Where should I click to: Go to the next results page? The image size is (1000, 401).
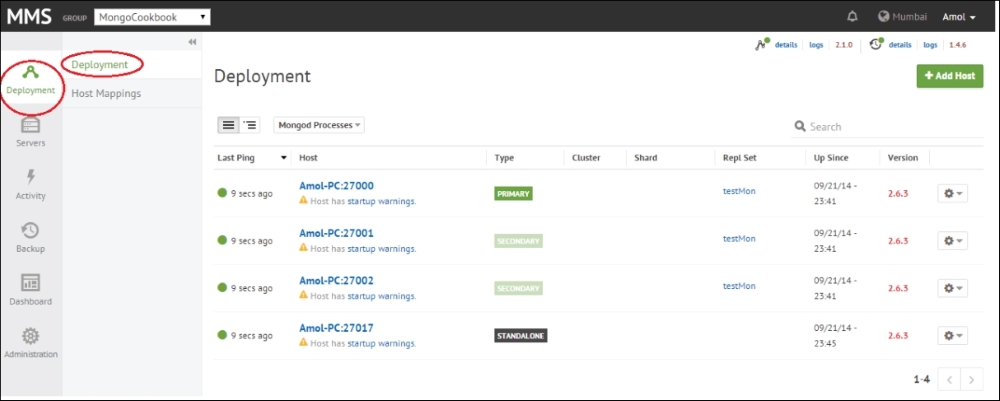tap(971, 380)
